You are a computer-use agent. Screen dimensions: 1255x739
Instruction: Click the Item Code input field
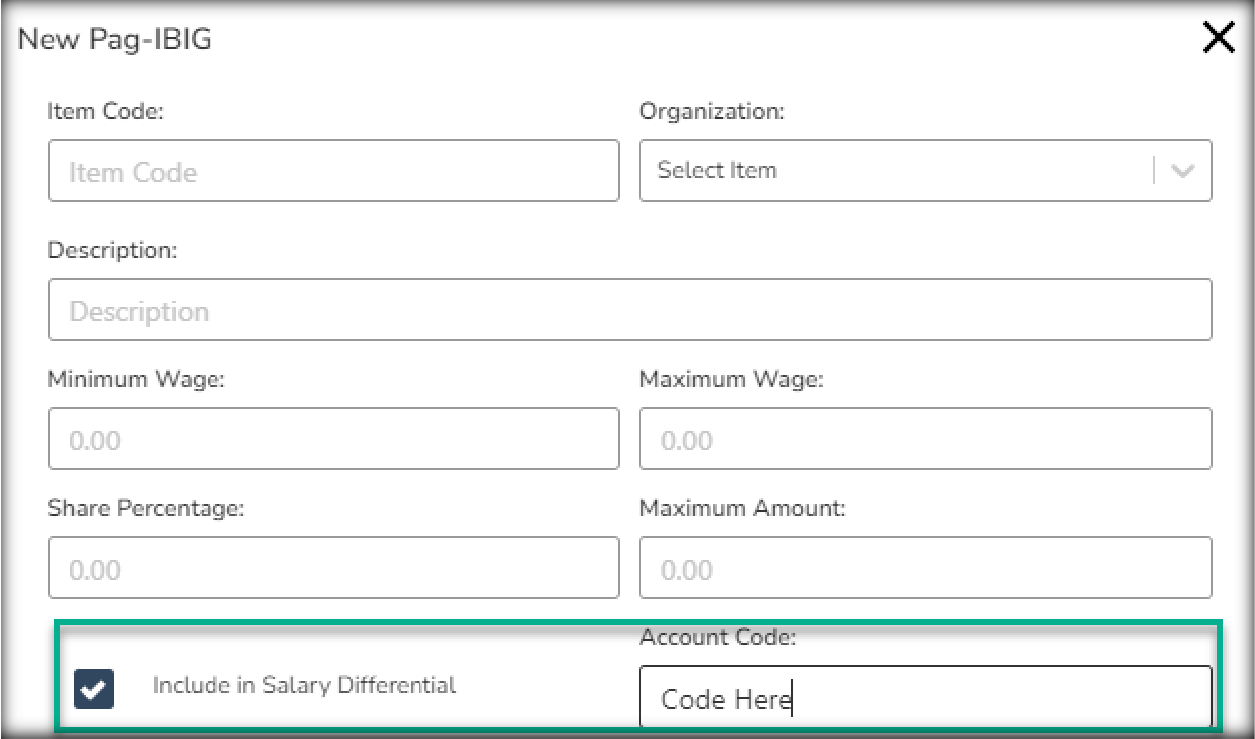(333, 171)
